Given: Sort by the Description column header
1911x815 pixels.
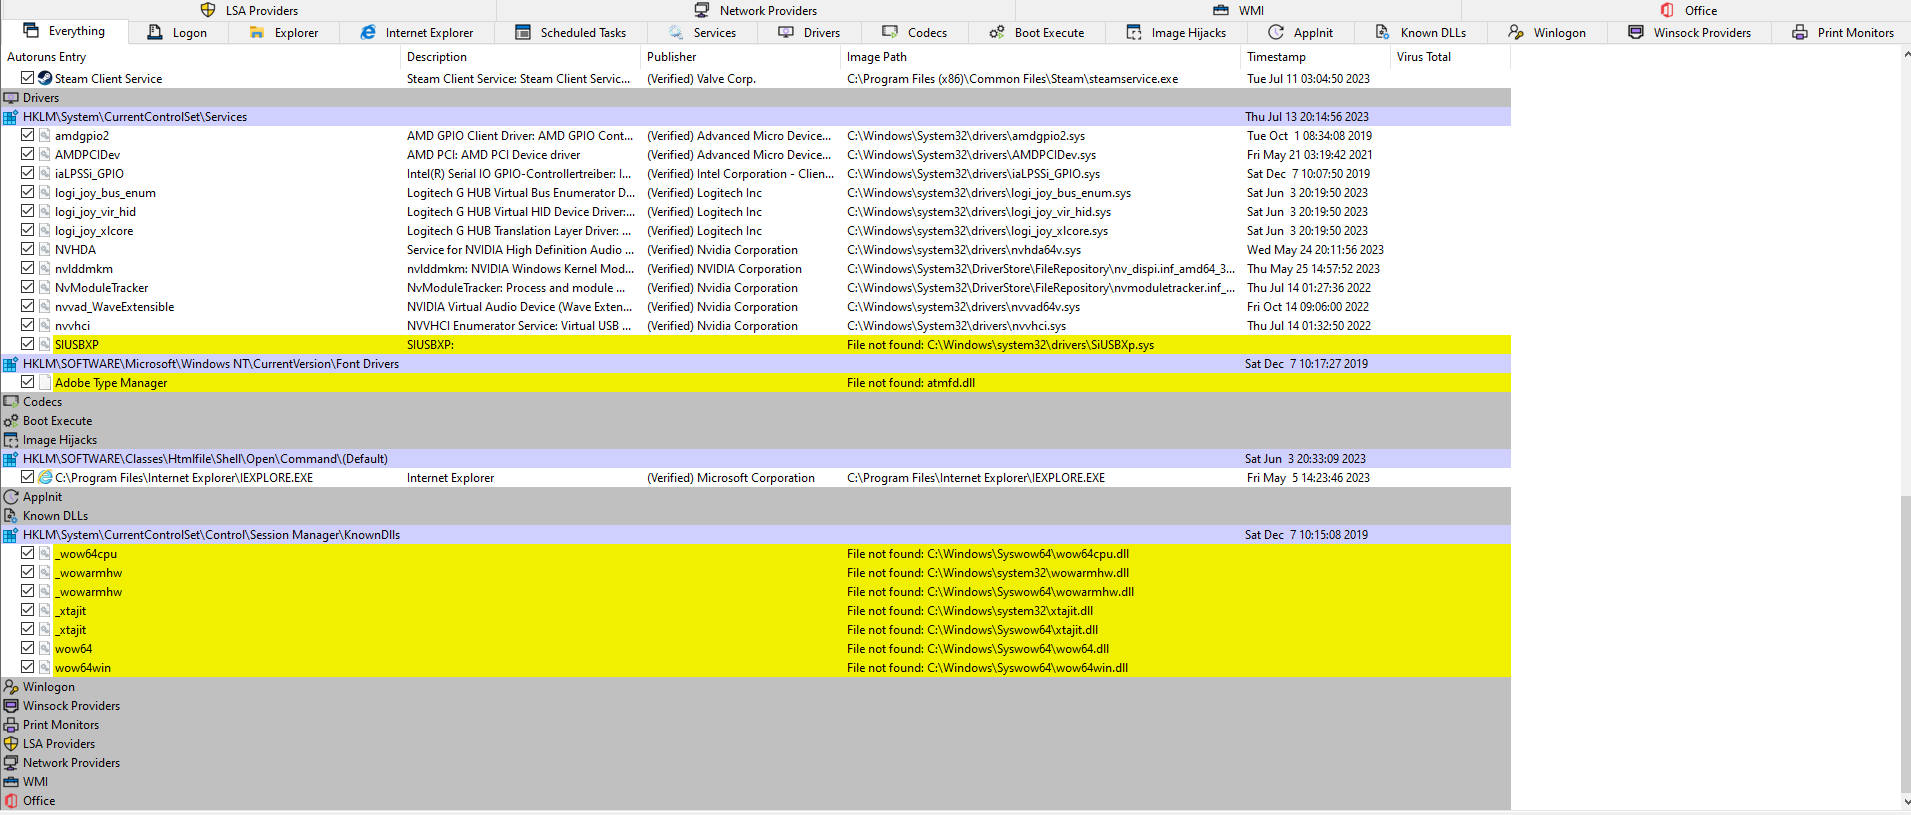Looking at the screenshot, I should pos(520,57).
